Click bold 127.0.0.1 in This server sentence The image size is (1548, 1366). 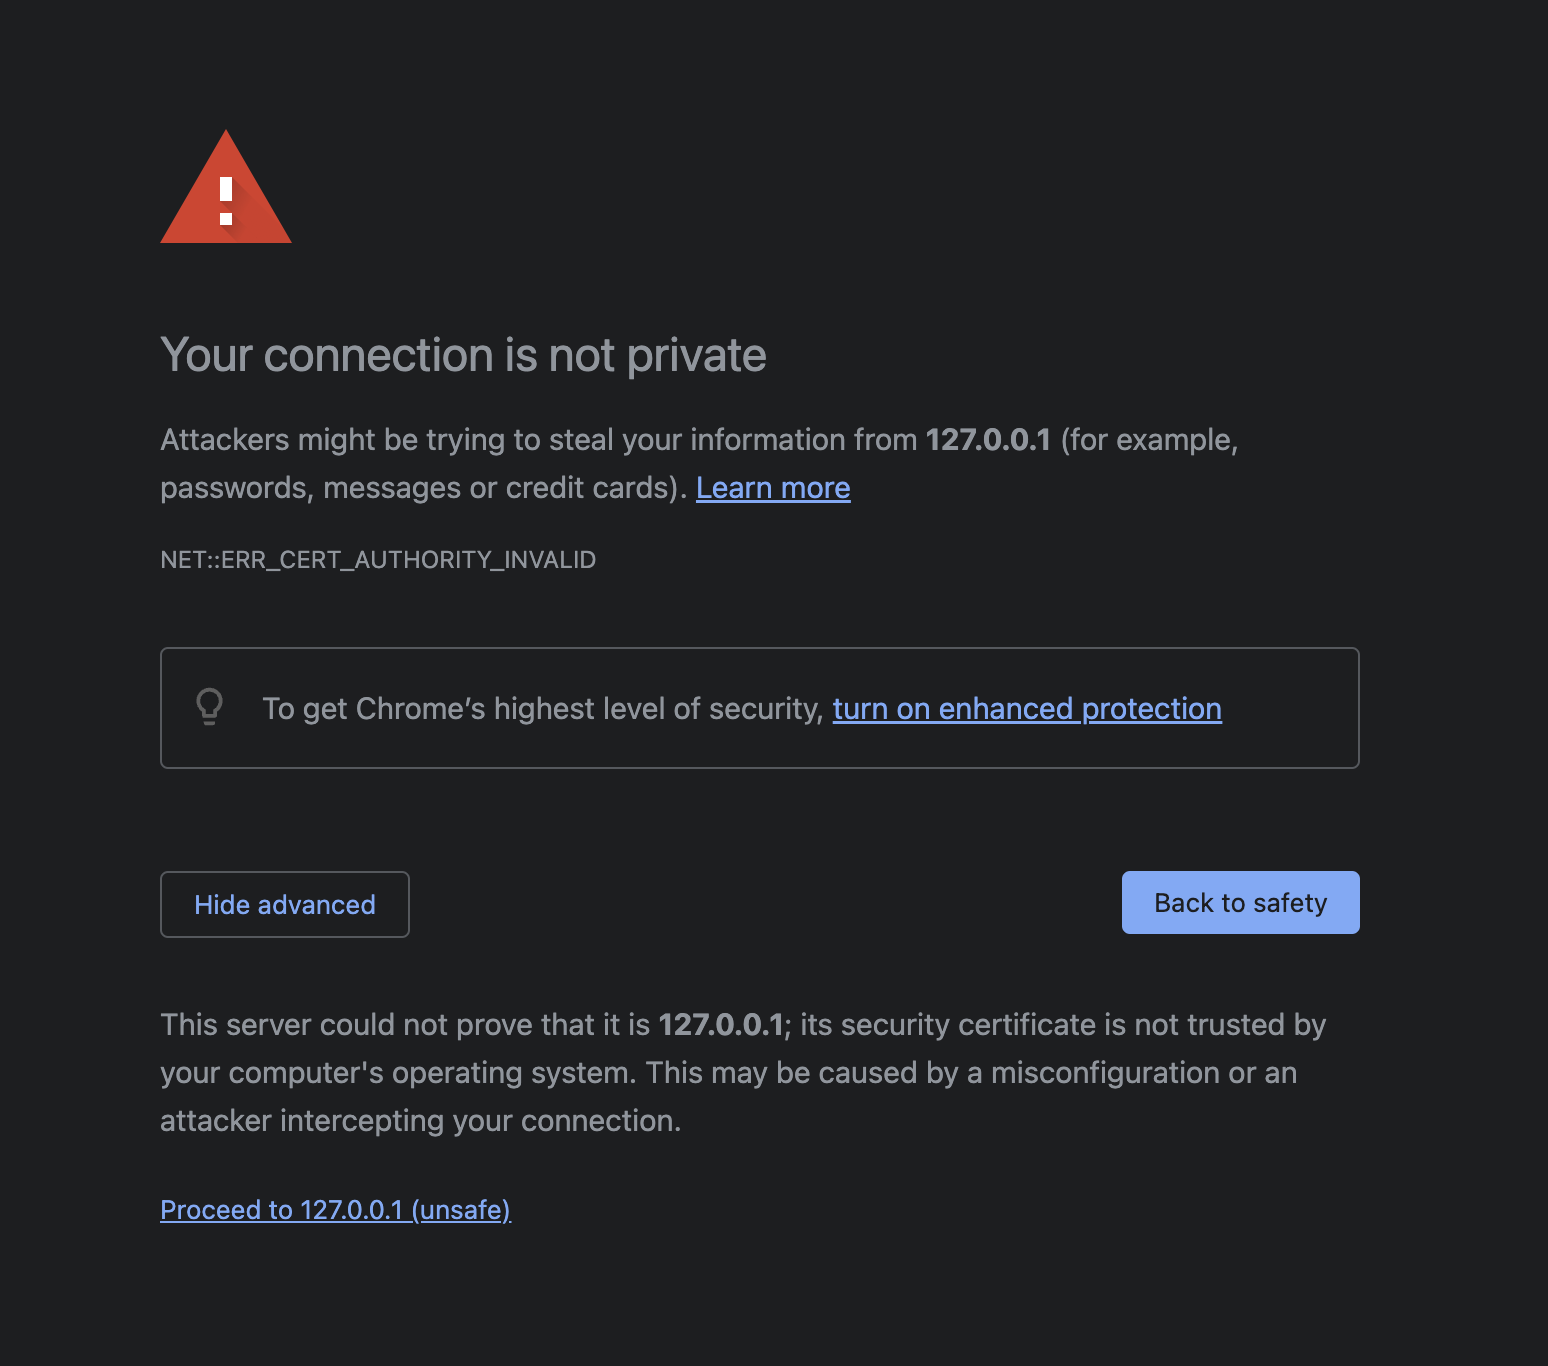[x=720, y=1025]
